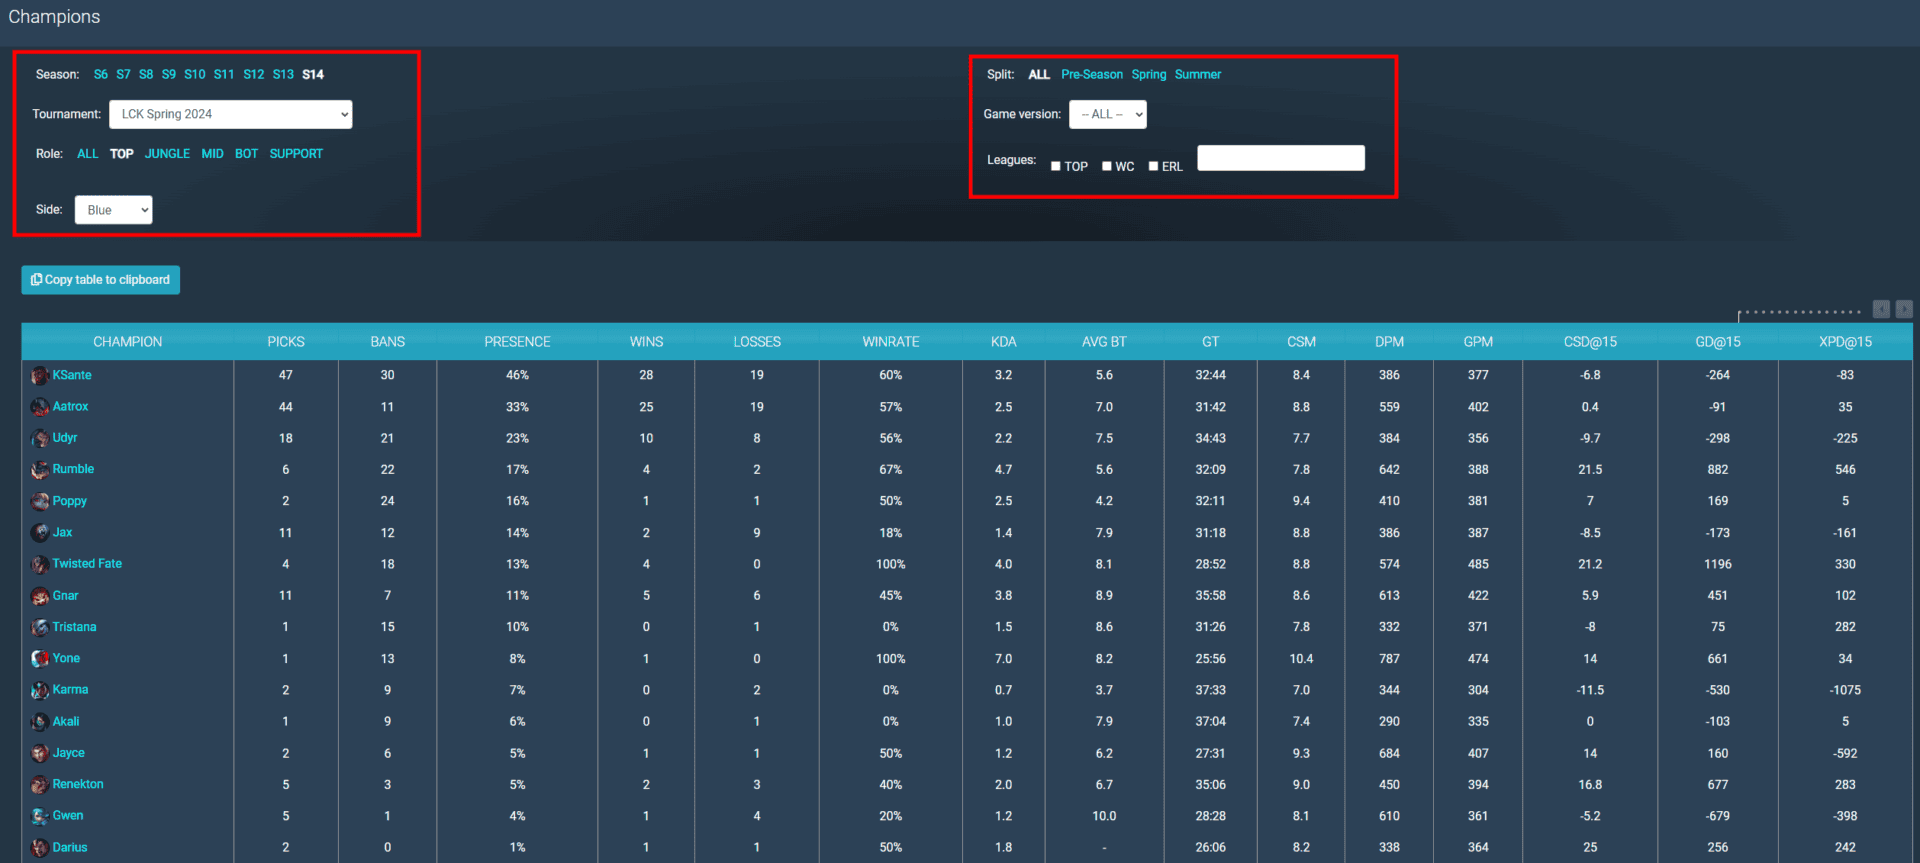Expand the Side dropdown set to Blue
The image size is (1920, 863).
pyautogui.click(x=113, y=210)
